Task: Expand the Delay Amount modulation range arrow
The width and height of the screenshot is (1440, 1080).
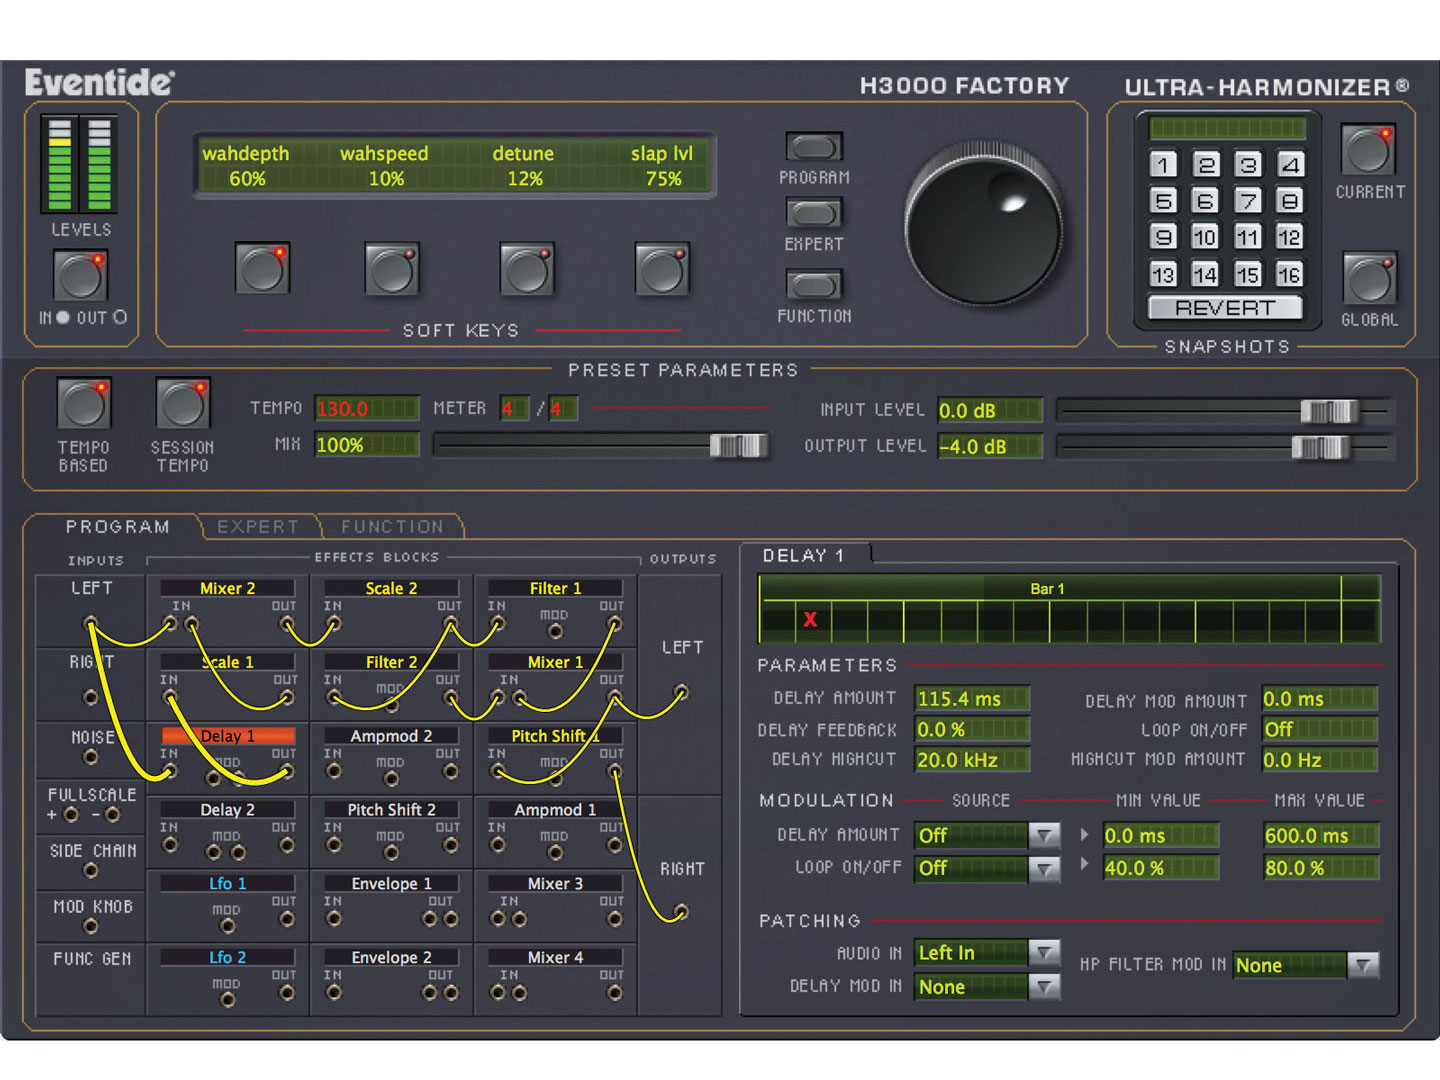Action: (x=1085, y=833)
